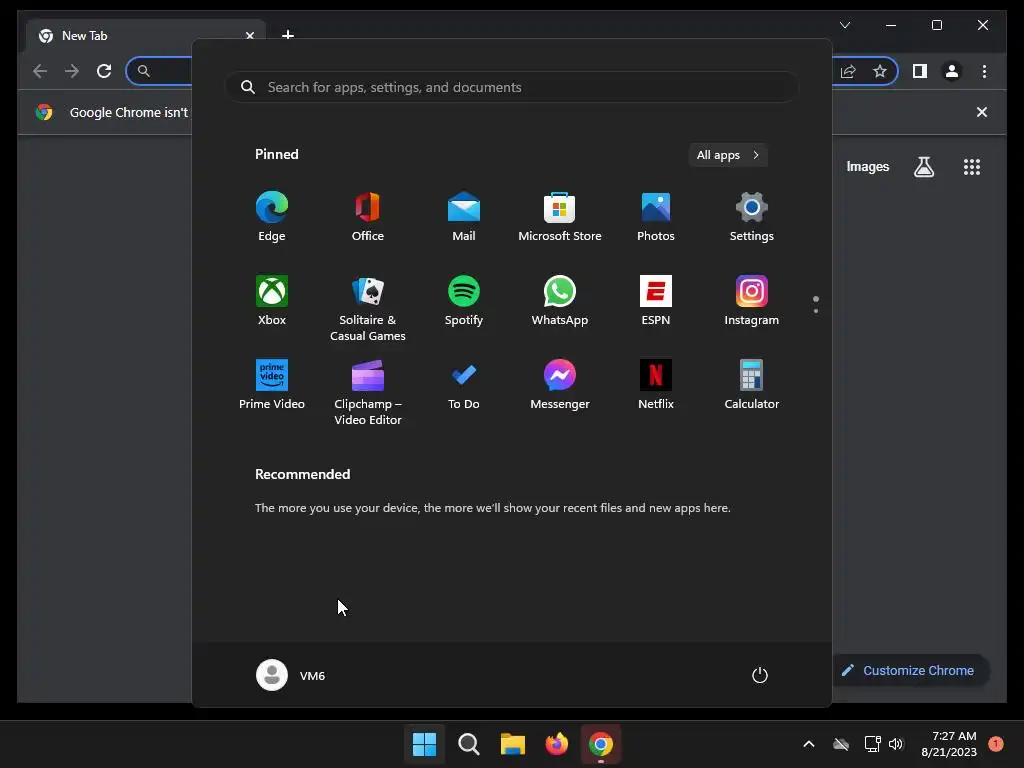This screenshot has height=768, width=1024.
Task: Open File Explorer from taskbar
Action: tap(513, 744)
